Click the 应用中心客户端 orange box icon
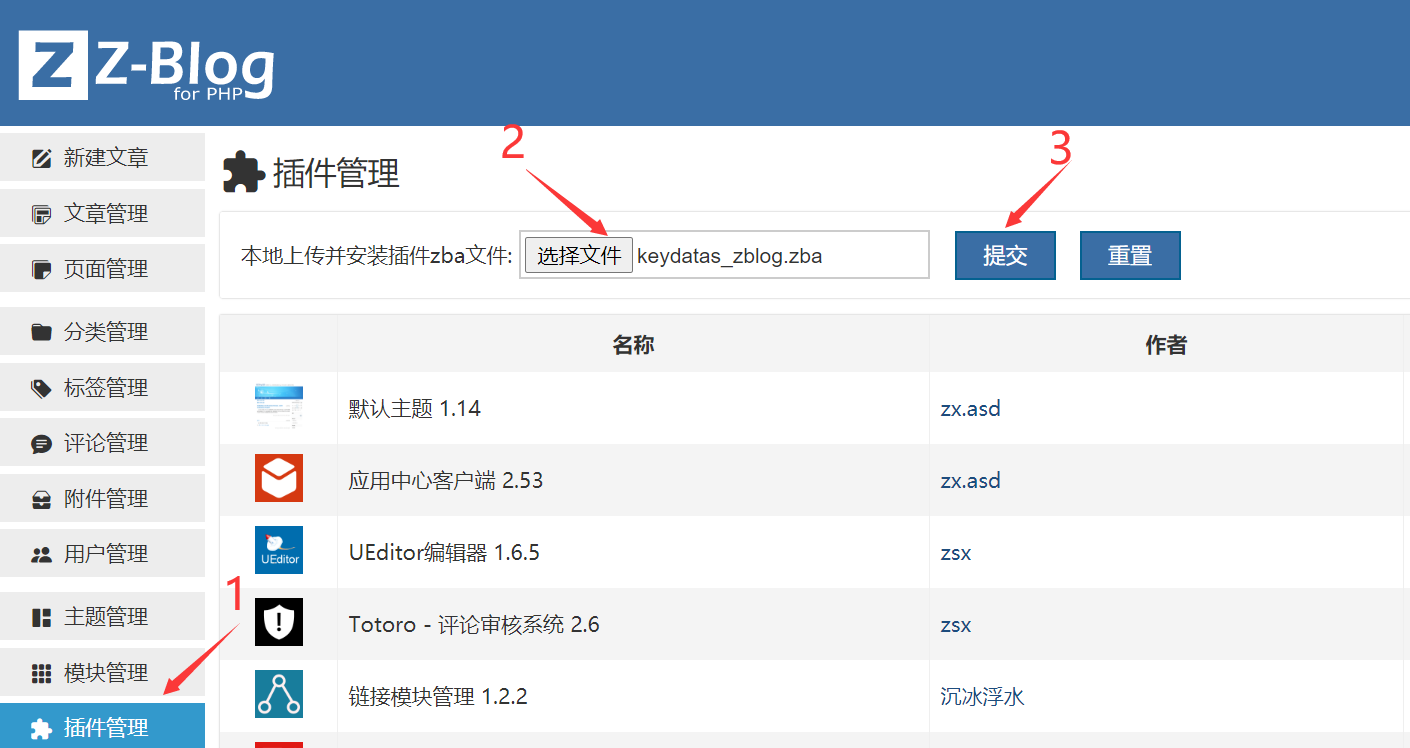Screen dimensions: 1410x748 [x=279, y=478]
